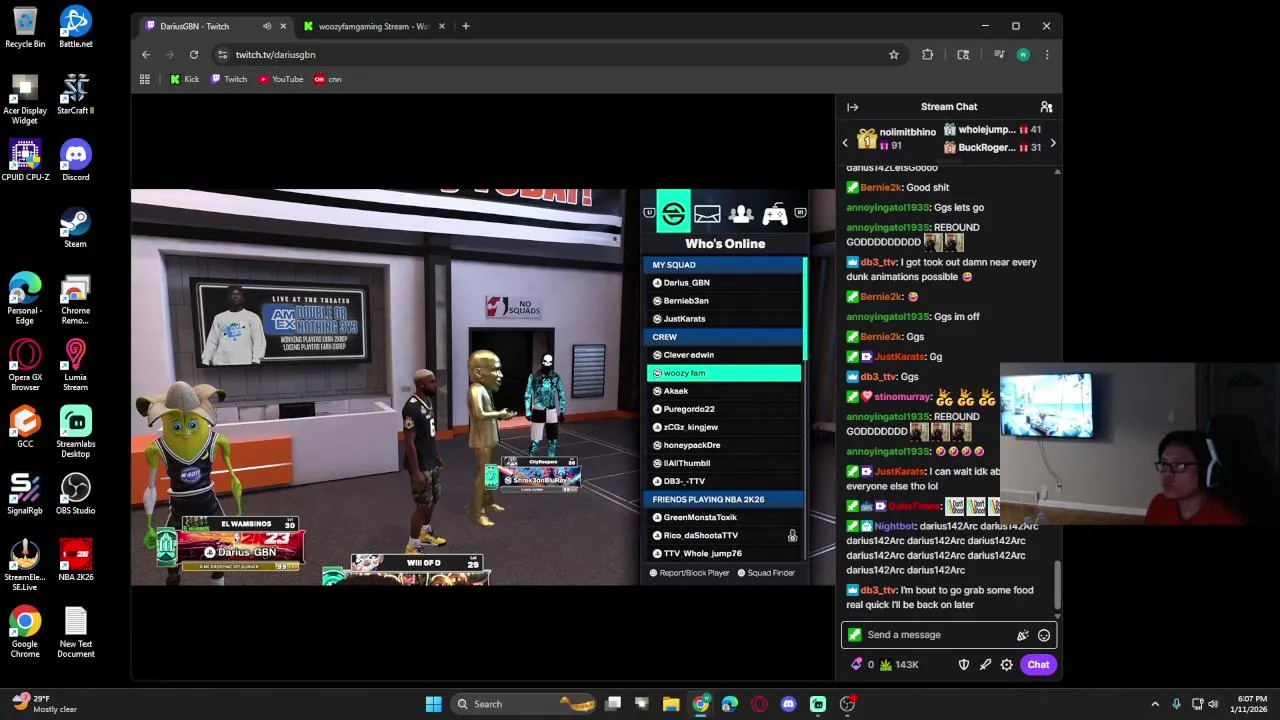This screenshot has width=1280, height=720.
Task: Open the taskbar volume control
Action: click(1214, 704)
